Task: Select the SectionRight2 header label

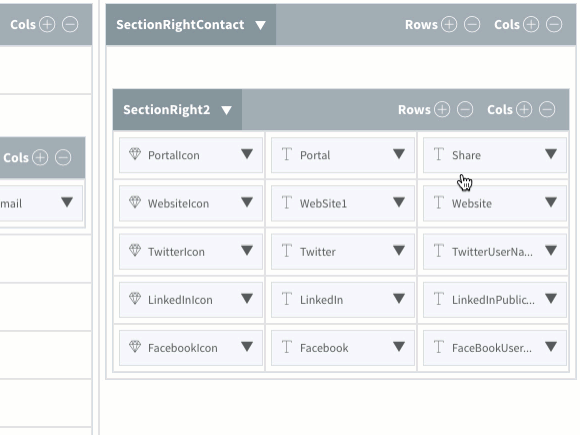Action: [166, 110]
